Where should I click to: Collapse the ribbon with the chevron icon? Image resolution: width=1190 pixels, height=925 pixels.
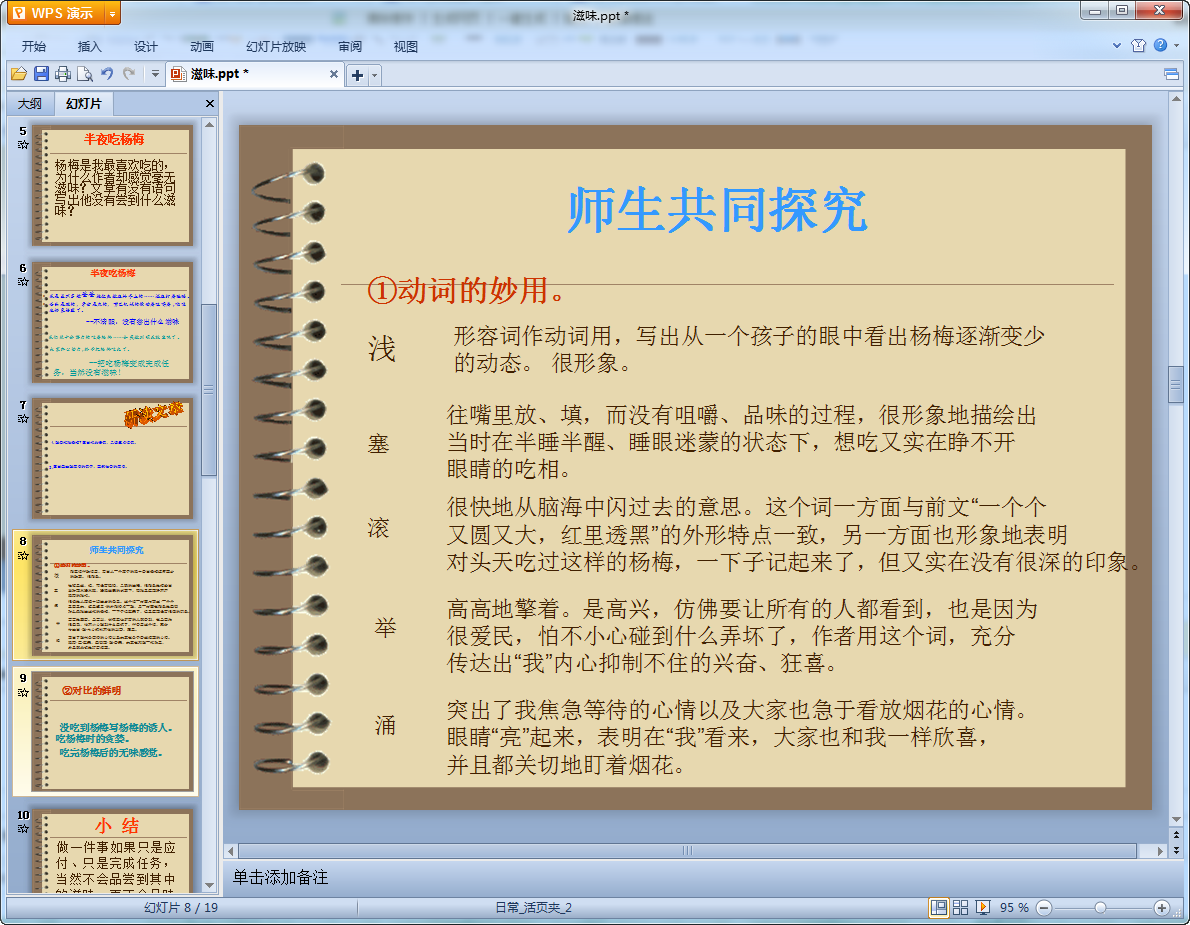(1117, 46)
